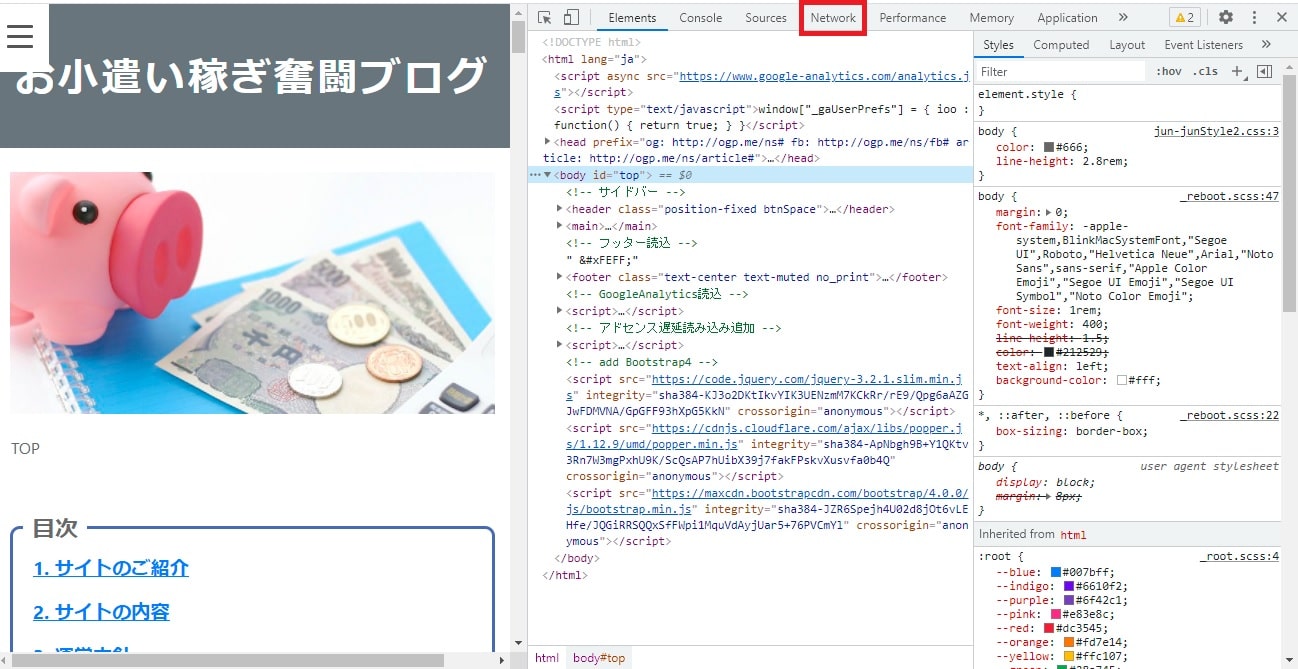
Task: Open _reboot.scss:47 source link
Action: coord(1229,196)
